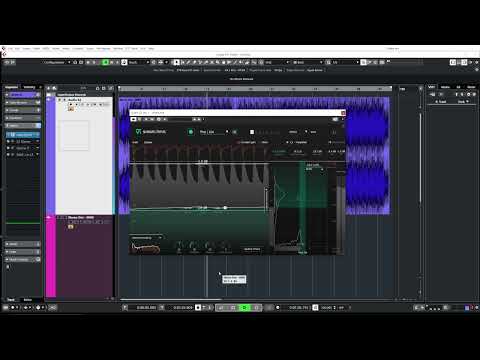Open dropdown arrow of second insert slot
The image size is (480, 360).
click(37, 141)
